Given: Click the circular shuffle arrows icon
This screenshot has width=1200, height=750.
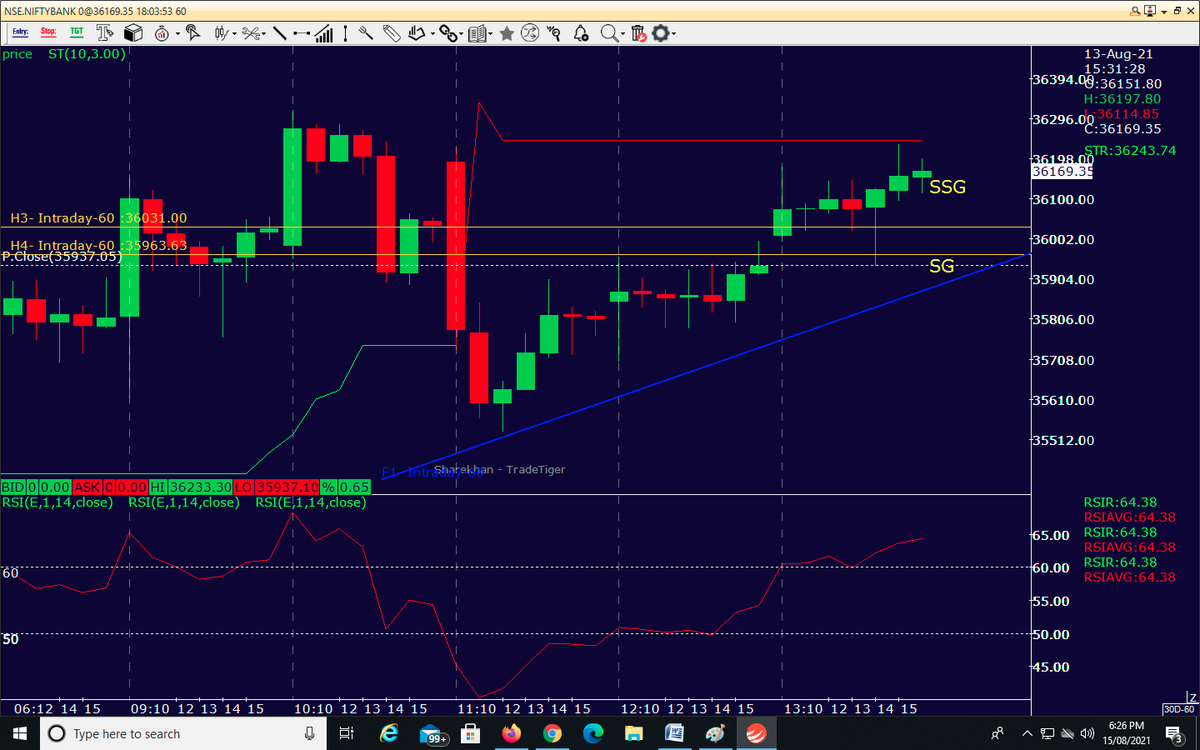Looking at the screenshot, I should [530, 33].
